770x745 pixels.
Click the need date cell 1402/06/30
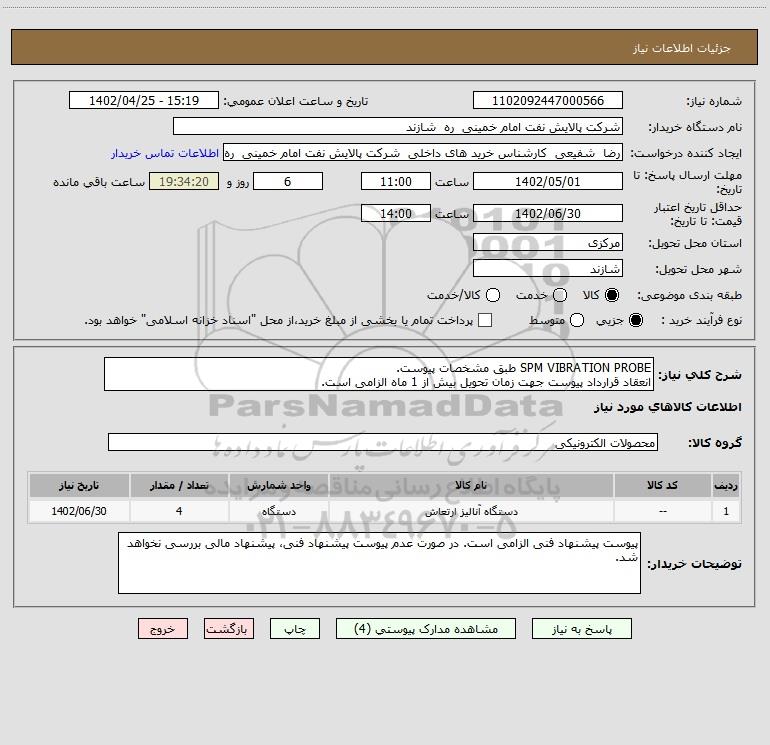(x=79, y=511)
